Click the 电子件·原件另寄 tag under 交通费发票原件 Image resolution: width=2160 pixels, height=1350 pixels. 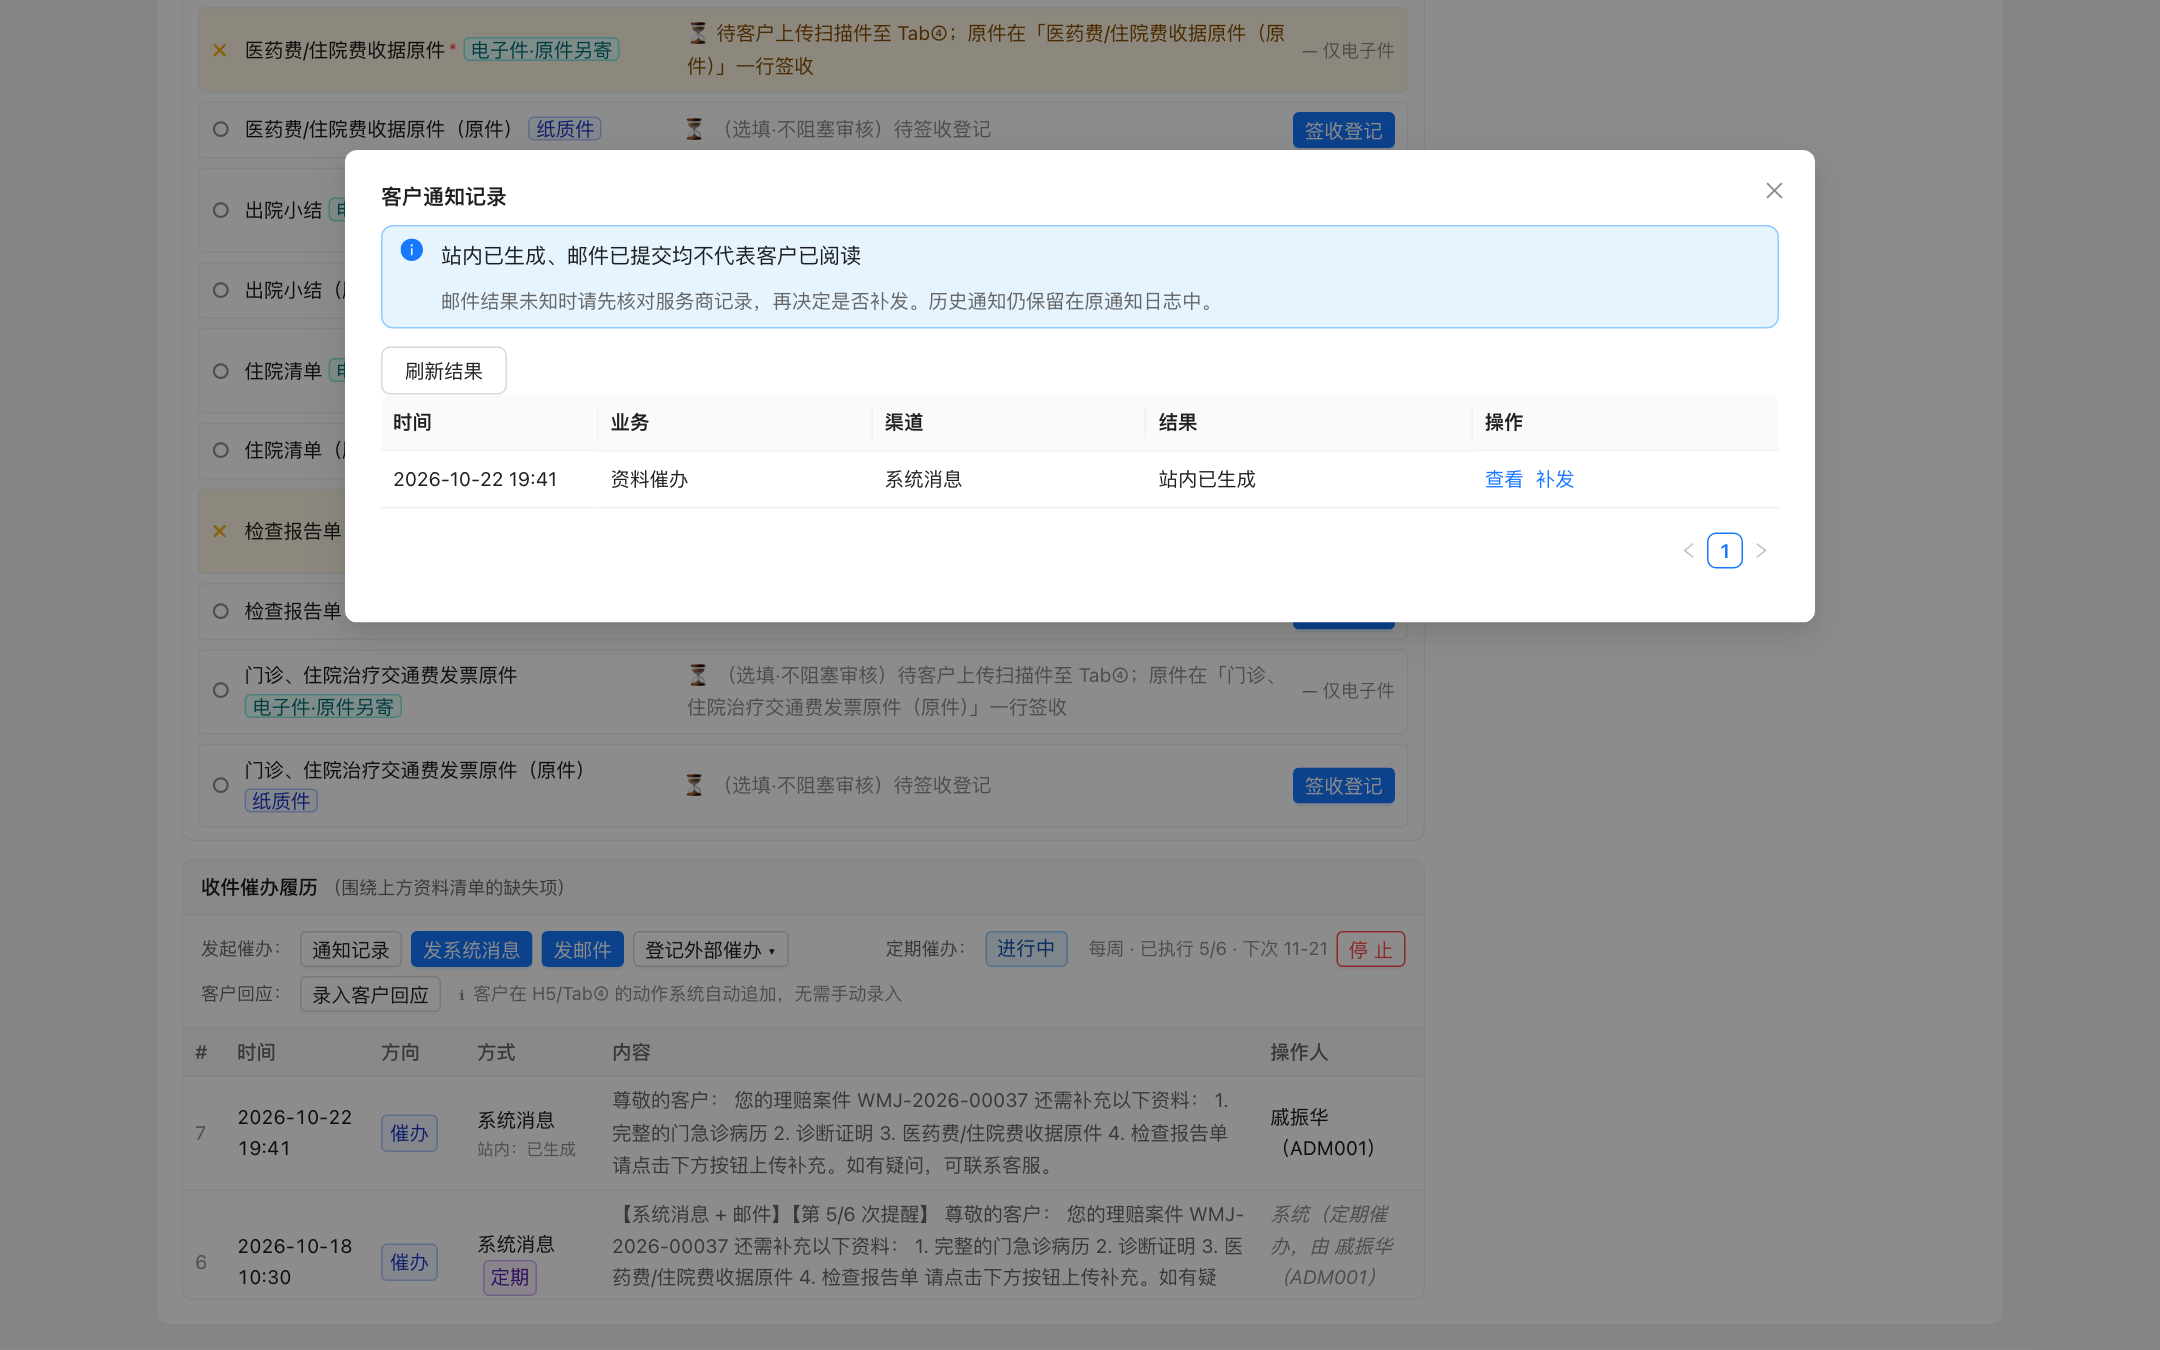point(323,707)
